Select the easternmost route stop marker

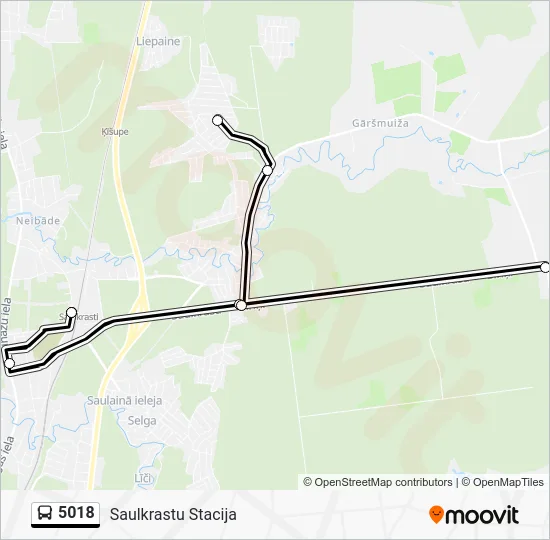click(x=545, y=267)
